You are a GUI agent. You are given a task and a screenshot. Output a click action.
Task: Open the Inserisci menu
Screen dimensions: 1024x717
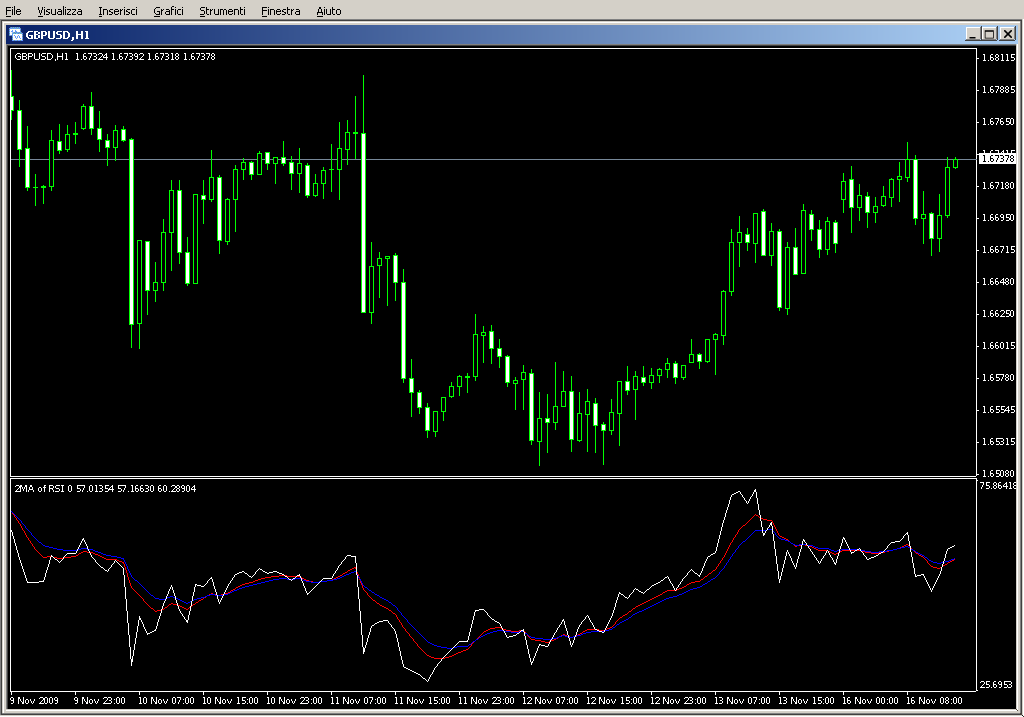[x=118, y=11]
